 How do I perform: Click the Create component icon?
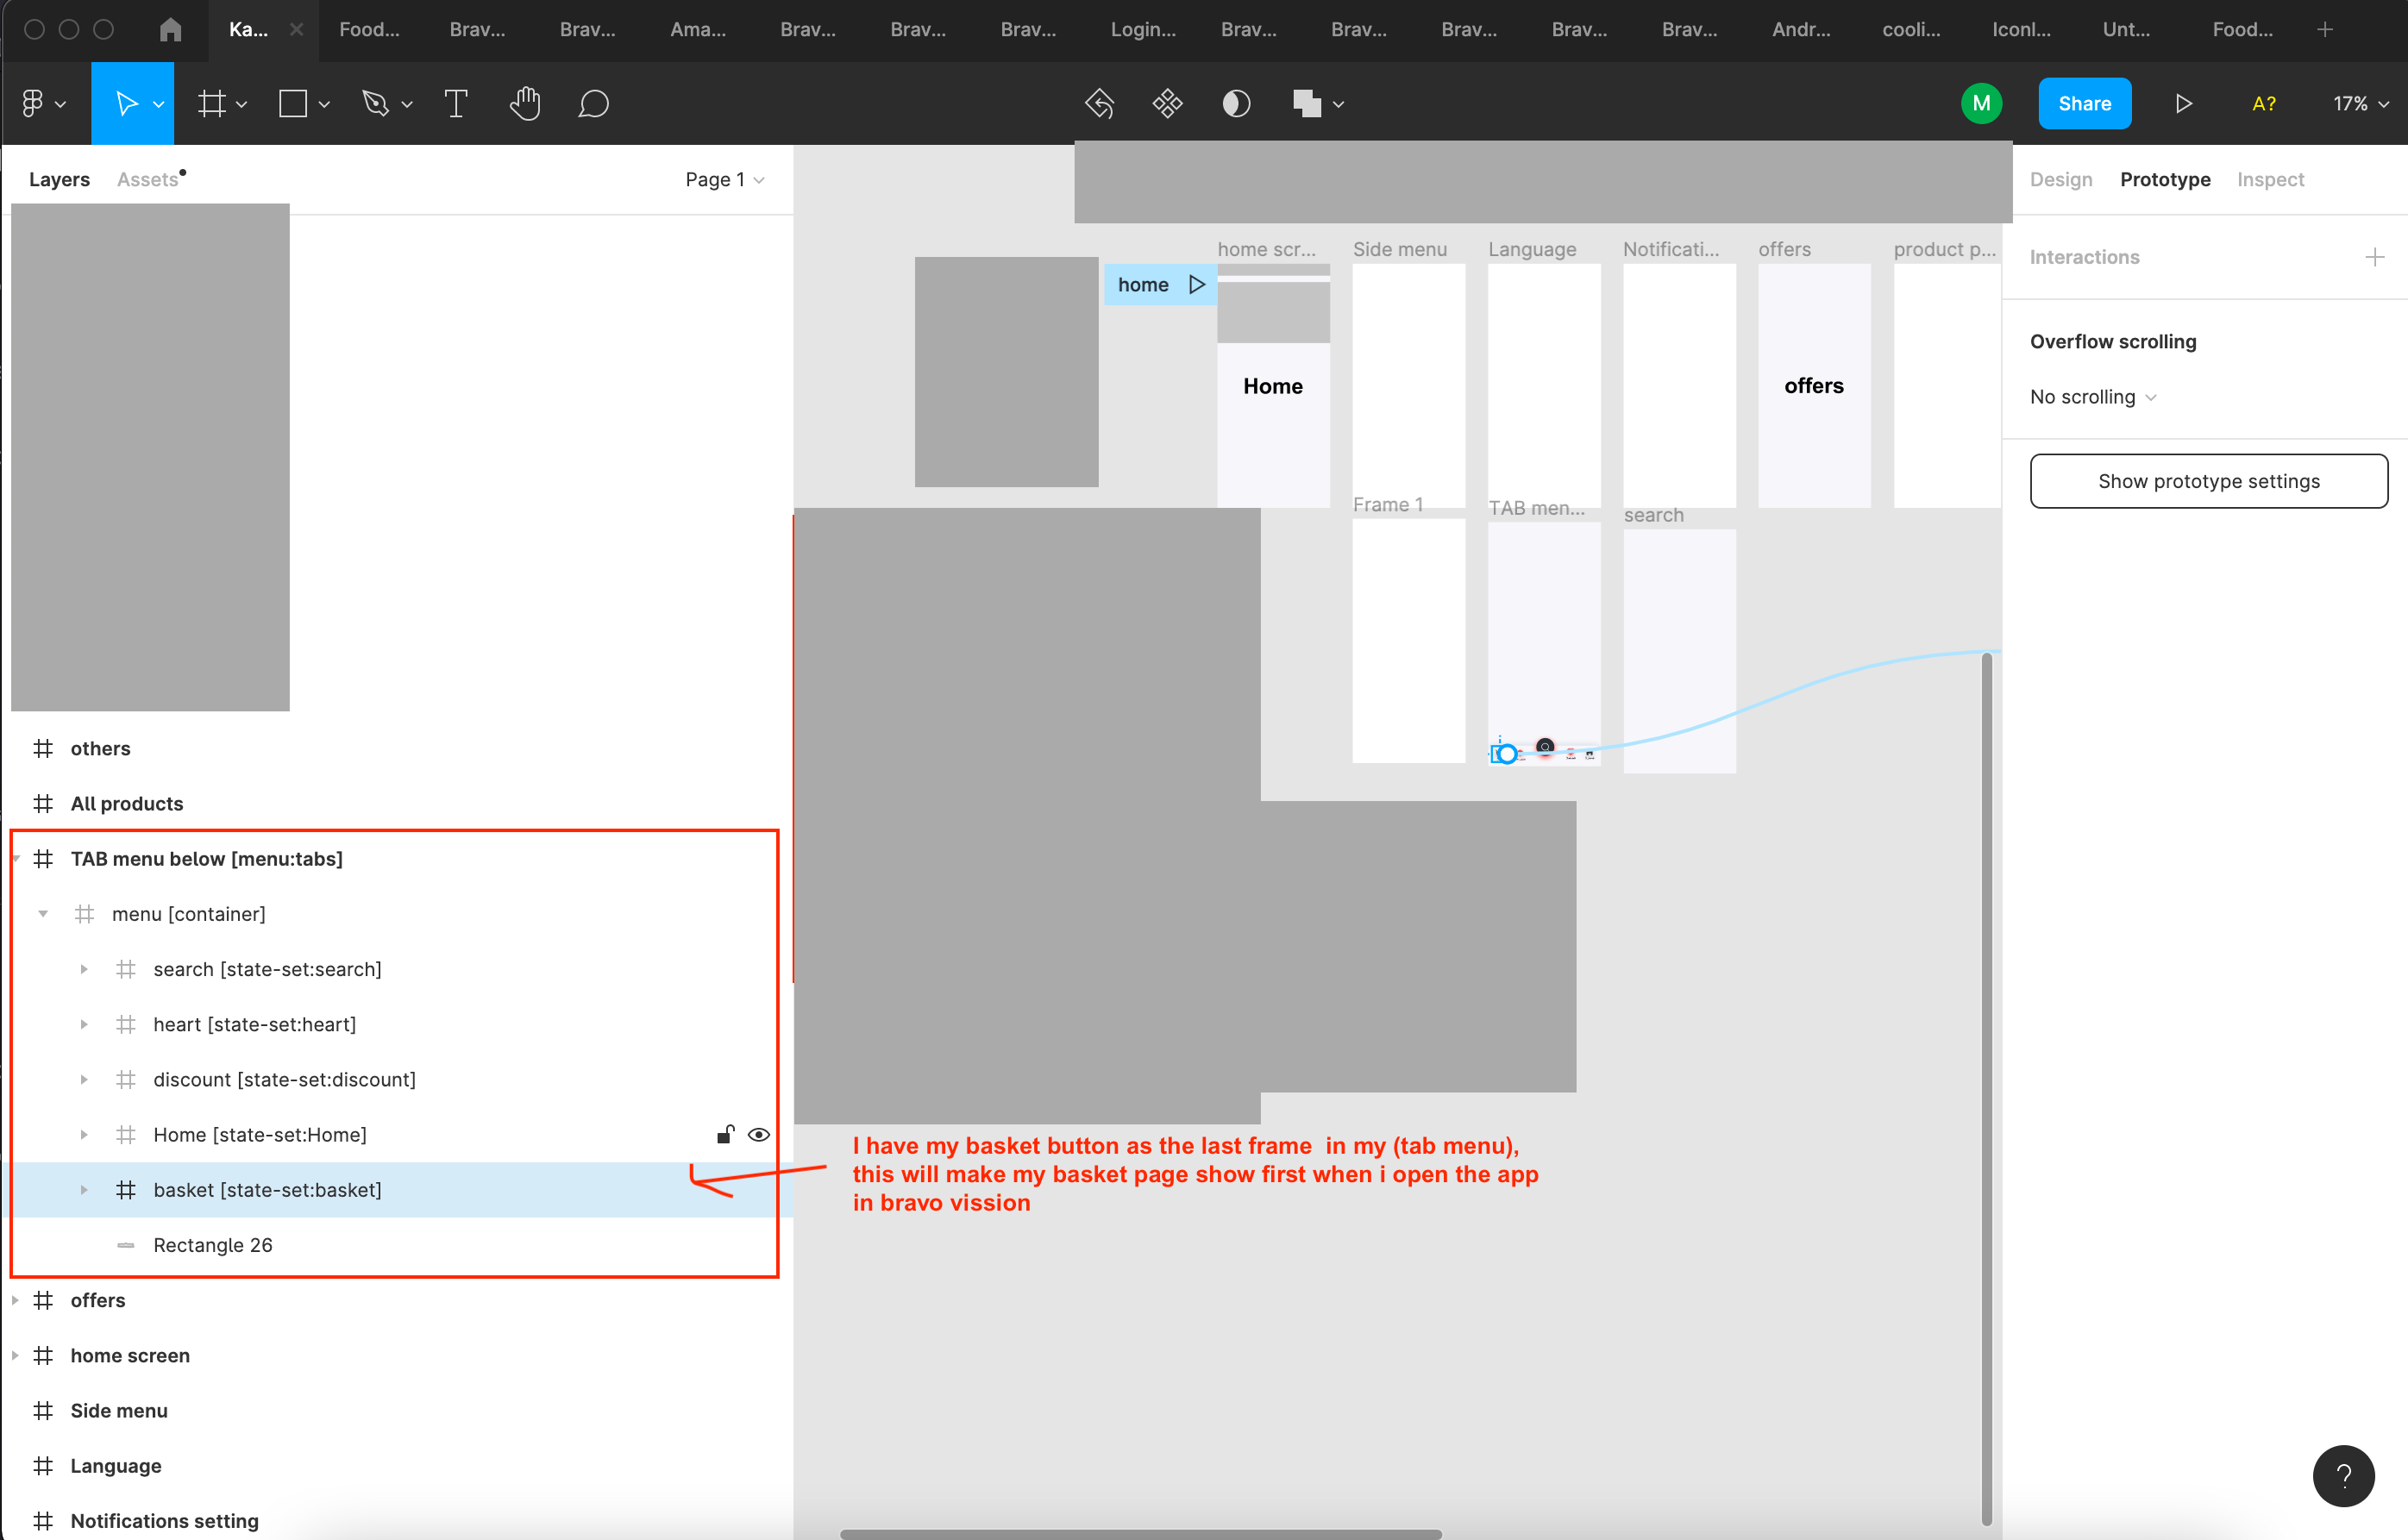(x=1167, y=103)
